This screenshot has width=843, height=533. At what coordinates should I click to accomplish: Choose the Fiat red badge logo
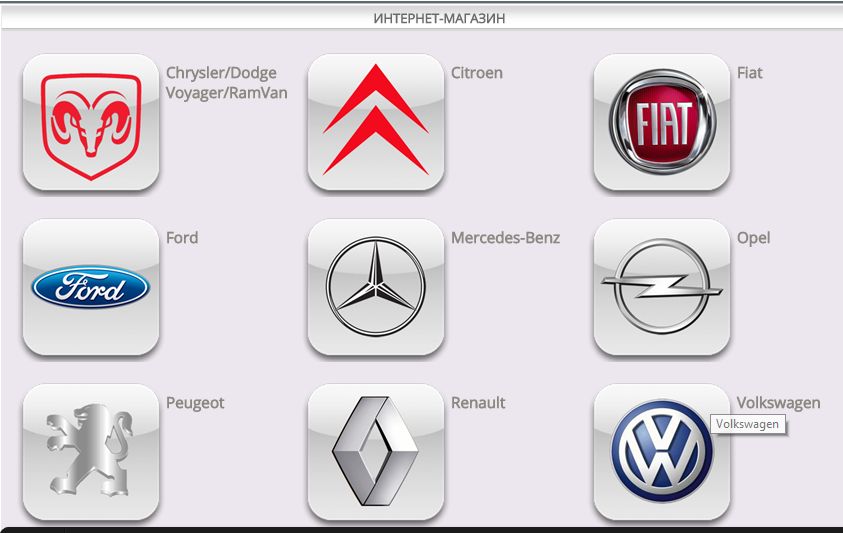point(662,122)
